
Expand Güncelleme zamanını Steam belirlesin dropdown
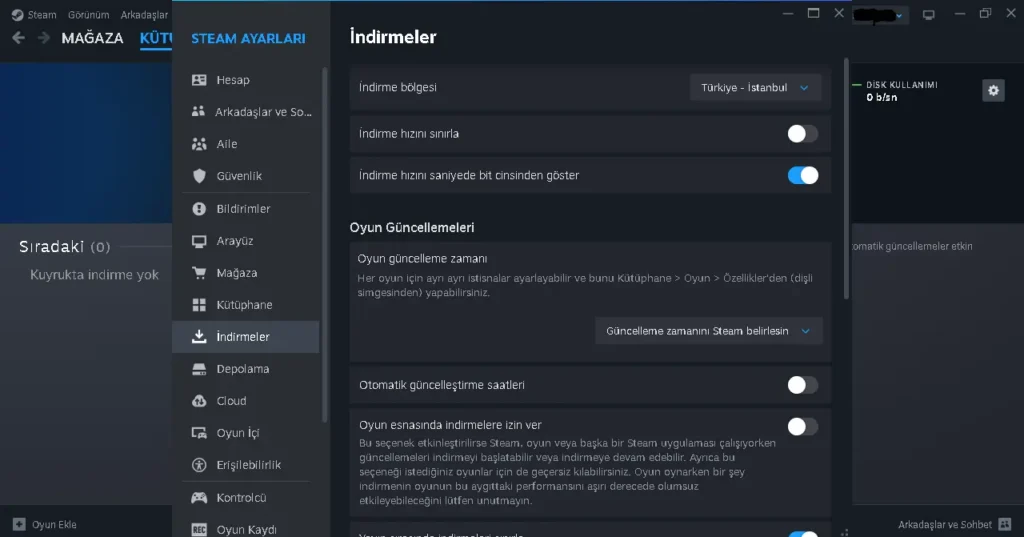click(x=709, y=331)
